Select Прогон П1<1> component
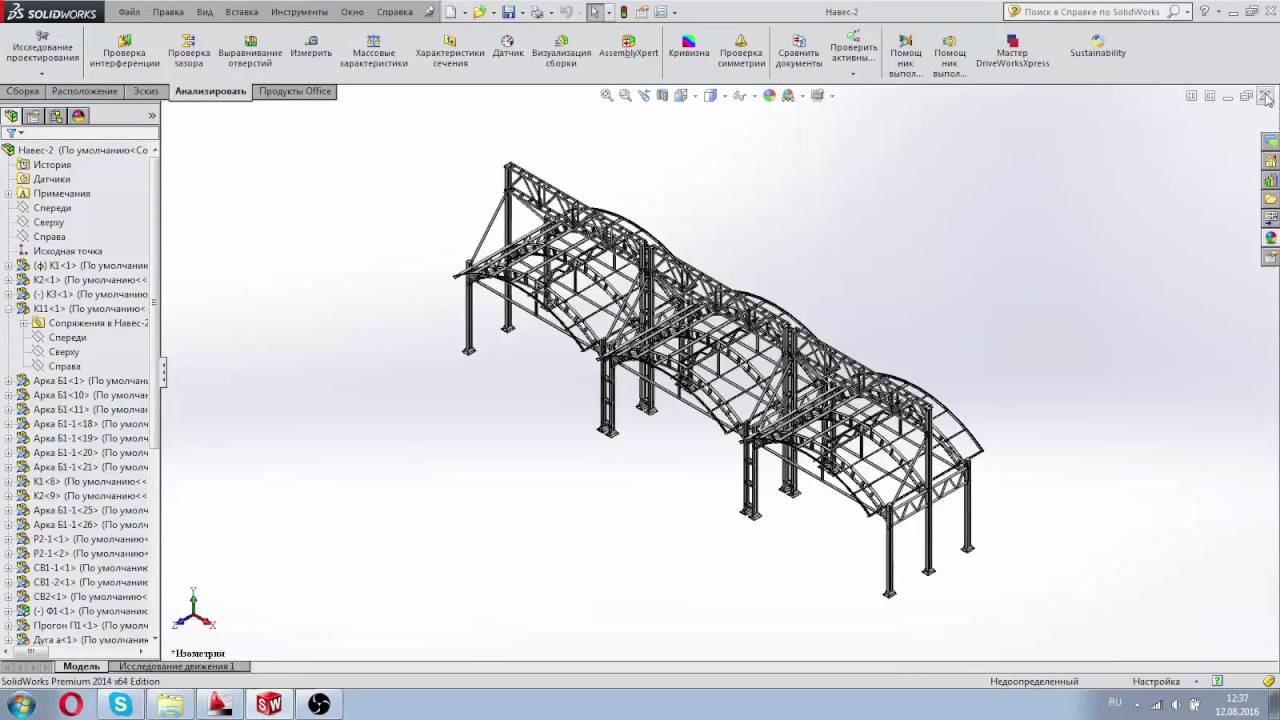Viewport: 1280px width, 720px height. [90, 625]
